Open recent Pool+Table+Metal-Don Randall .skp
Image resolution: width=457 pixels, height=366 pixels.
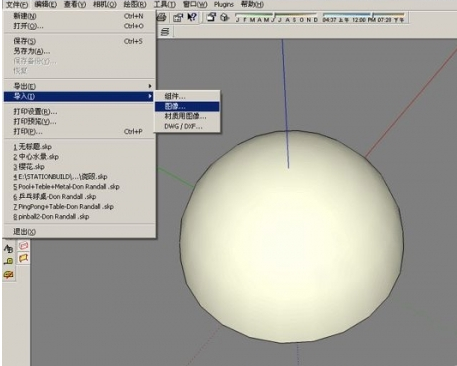[x=79, y=187]
